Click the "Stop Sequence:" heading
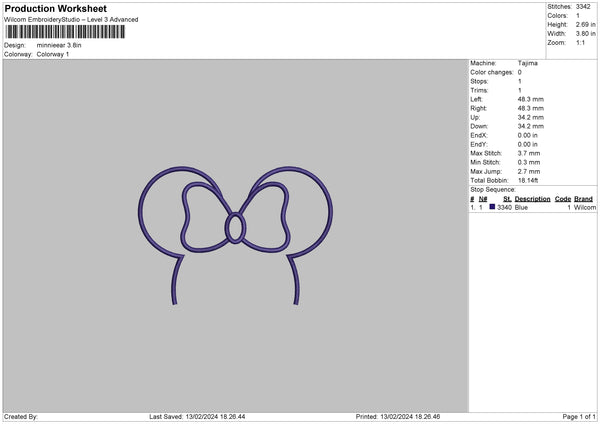The width and height of the screenshot is (600, 424). 493,190
